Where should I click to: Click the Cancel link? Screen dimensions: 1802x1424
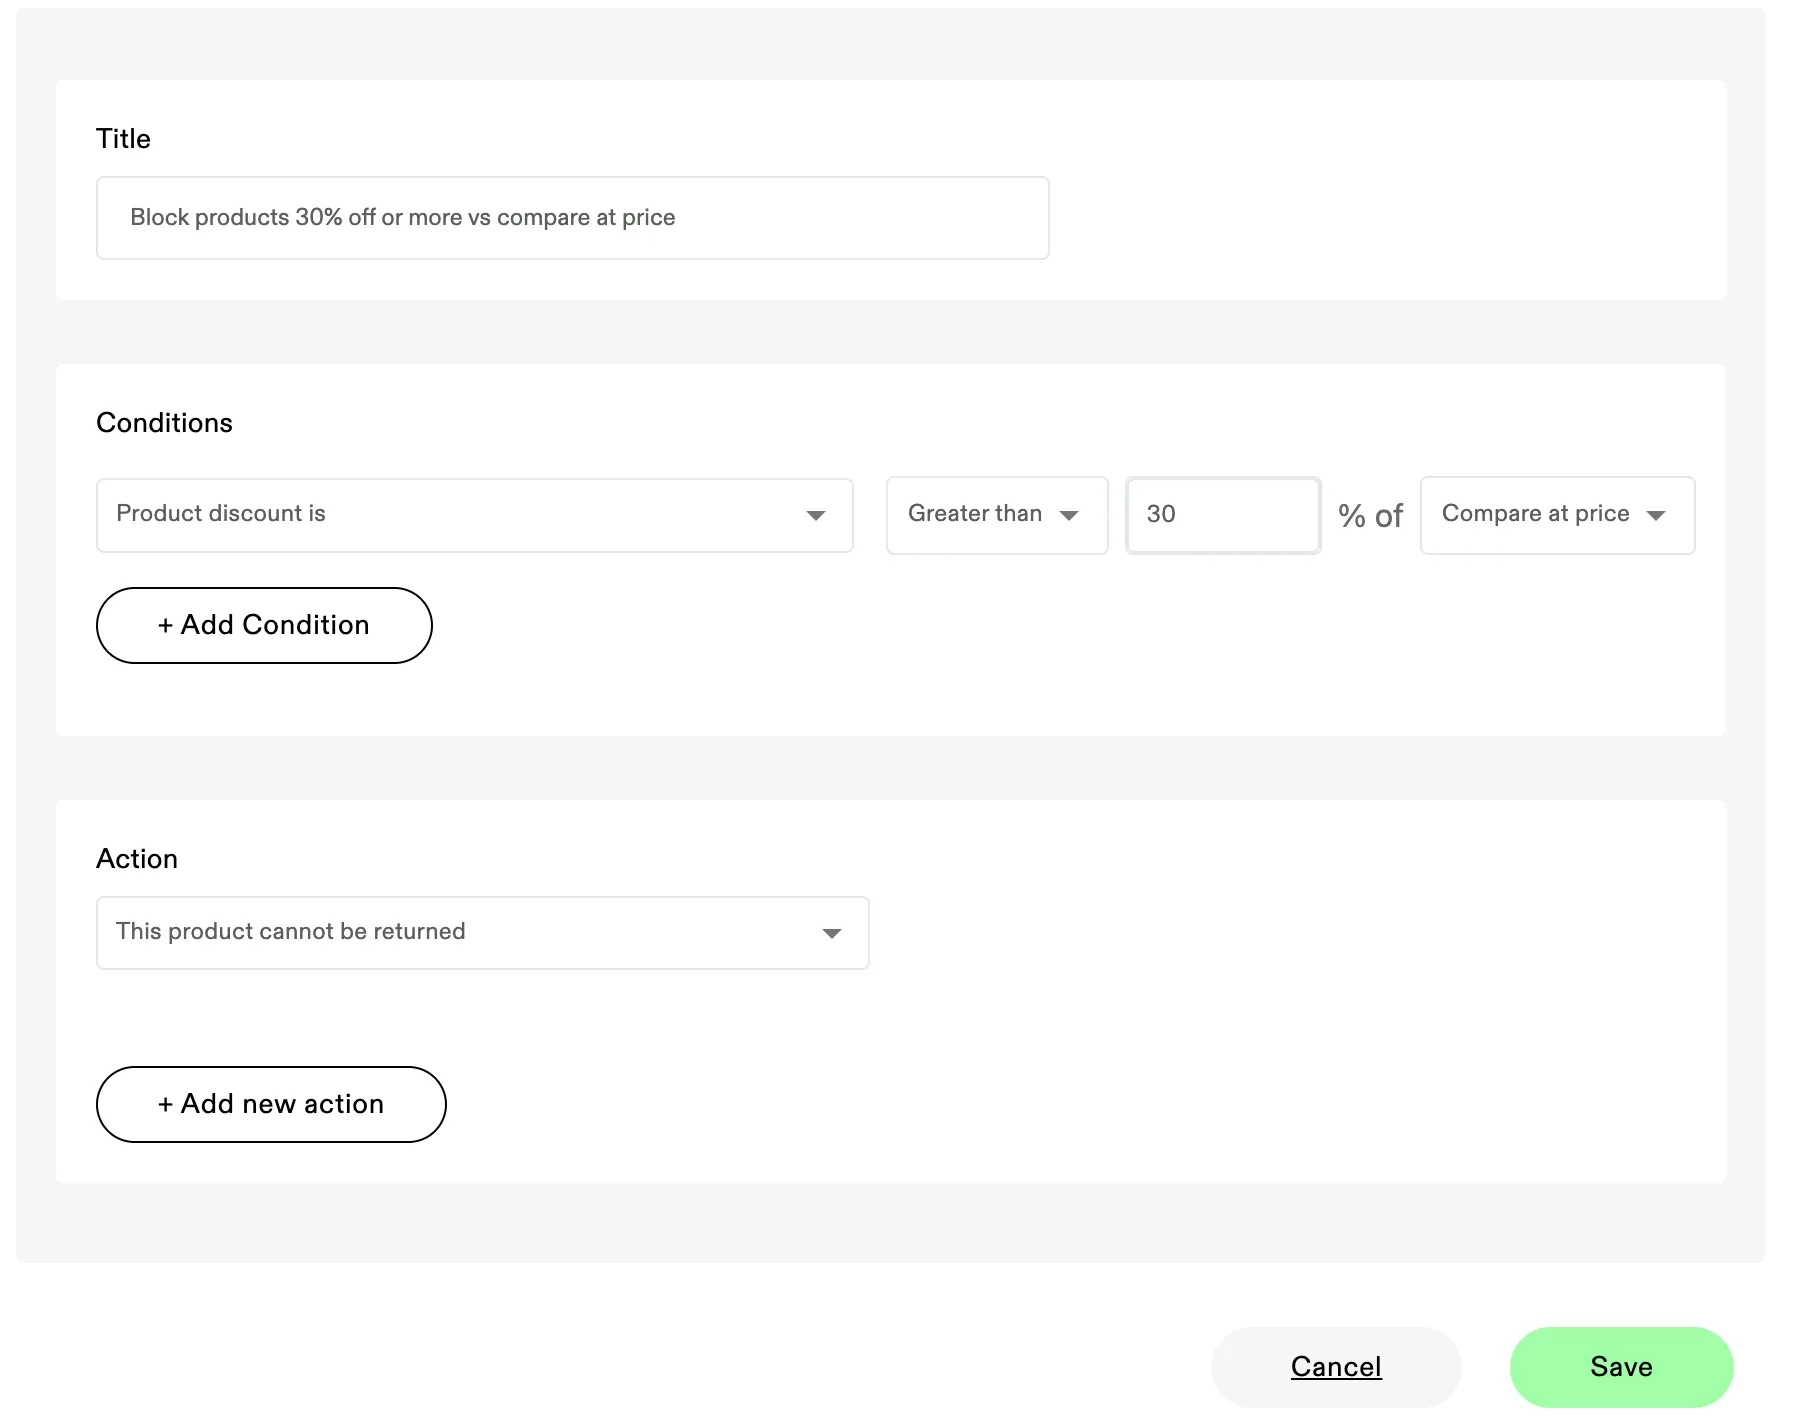[1336, 1367]
